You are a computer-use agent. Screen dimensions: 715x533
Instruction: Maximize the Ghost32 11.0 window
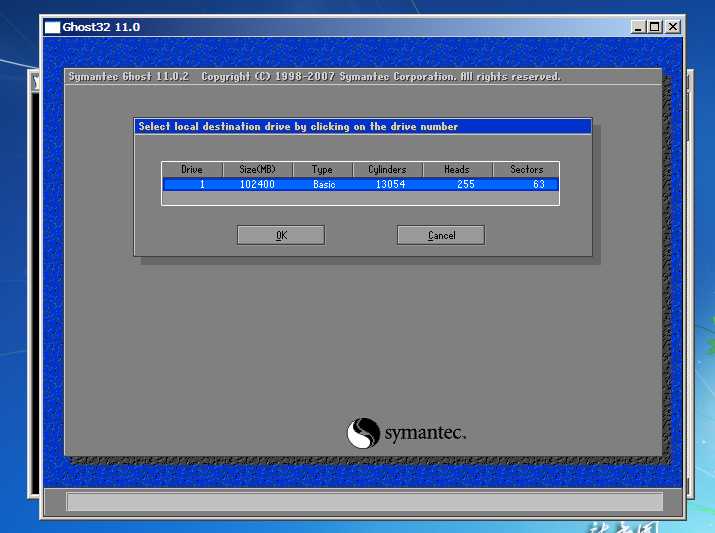[654, 27]
